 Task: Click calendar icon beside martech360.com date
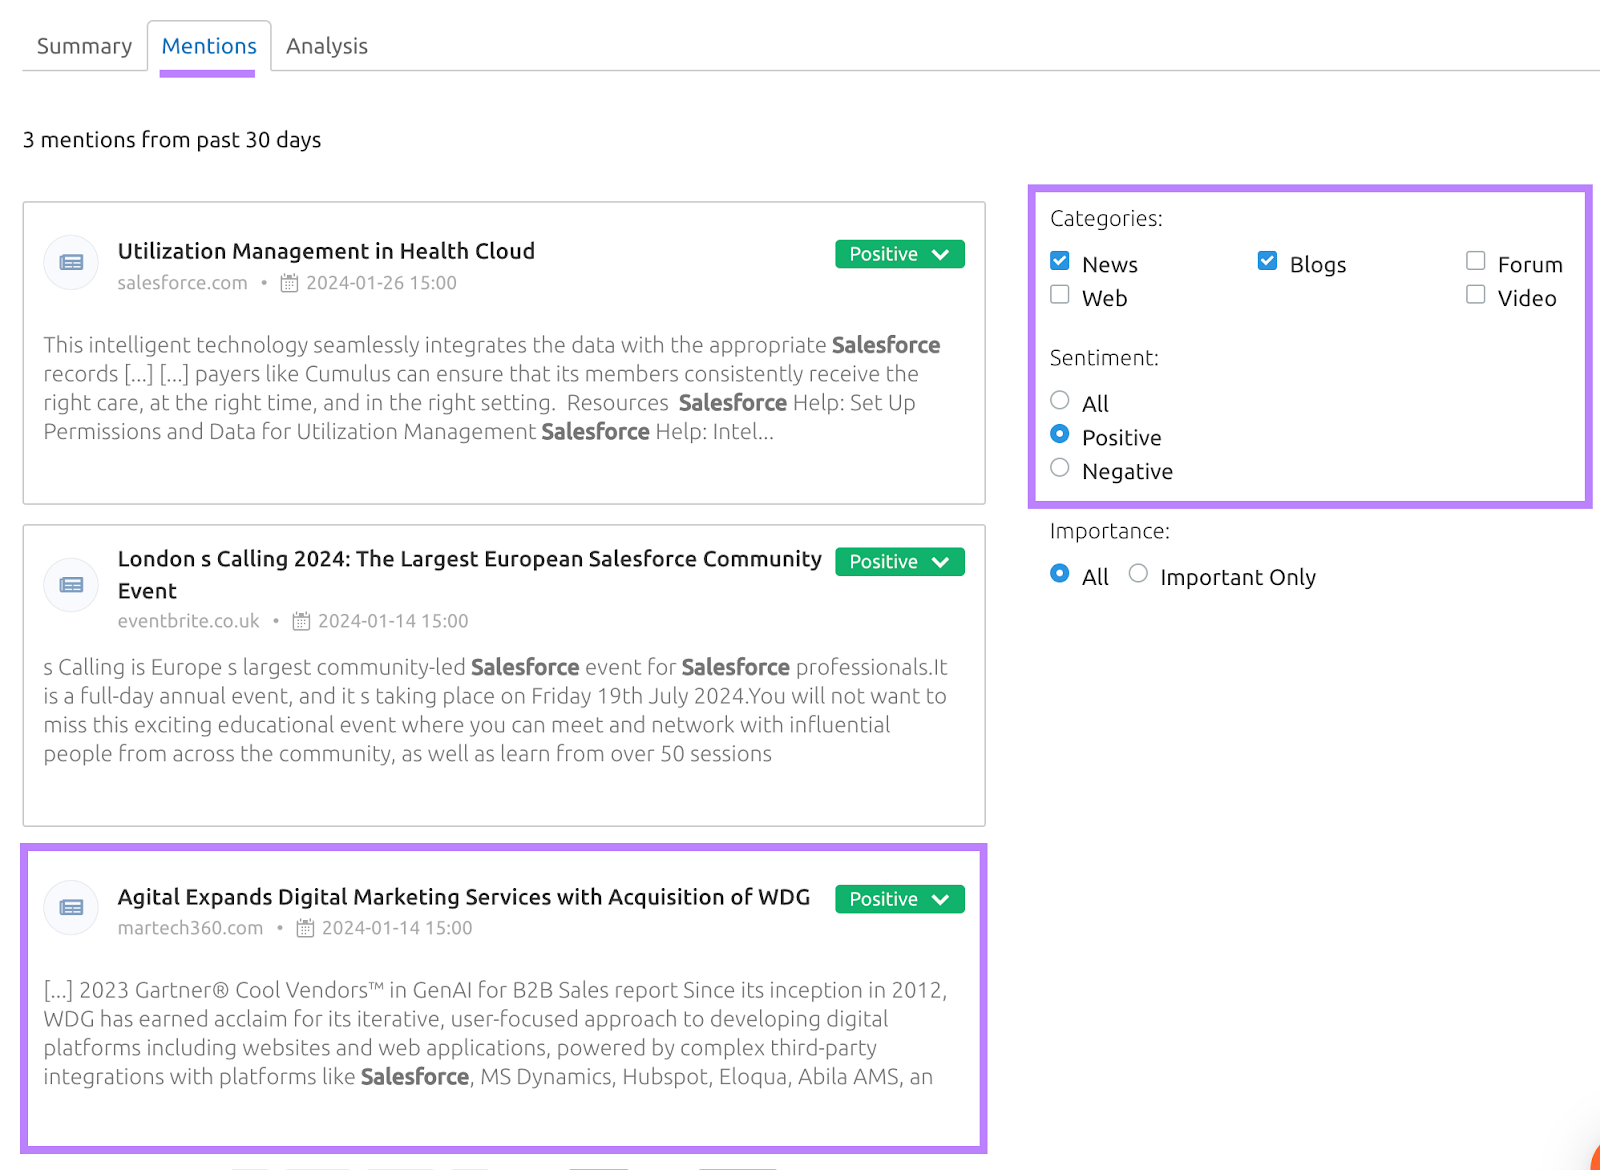point(305,928)
